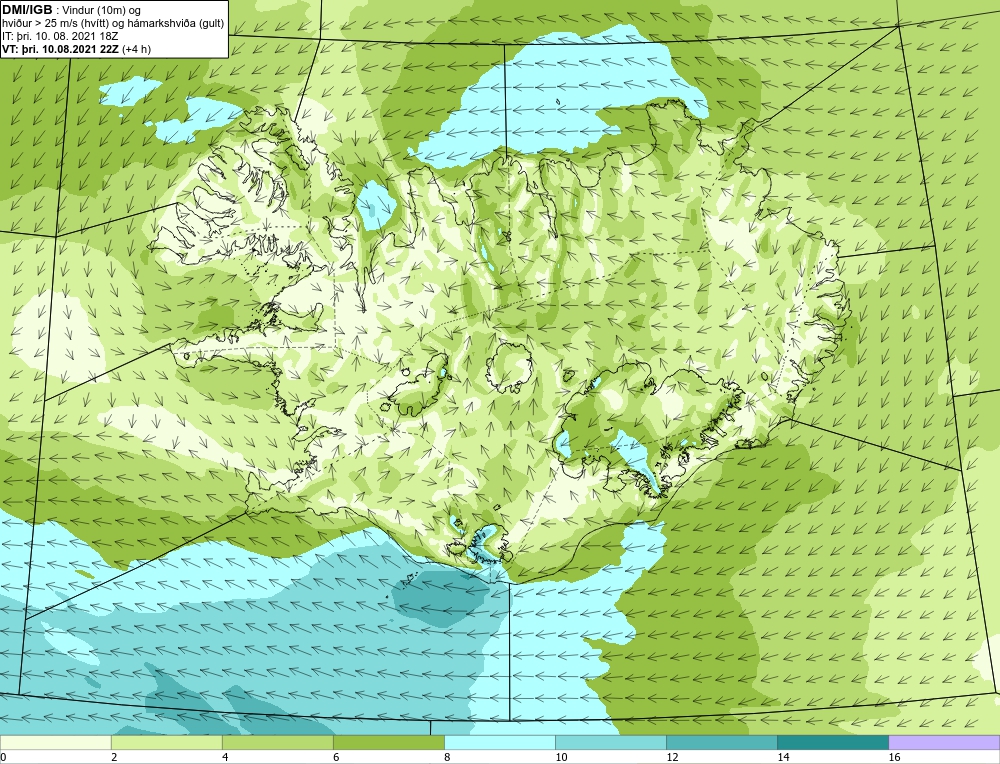Click the turquoise 10–12 m/s legend swatch

click(611, 742)
